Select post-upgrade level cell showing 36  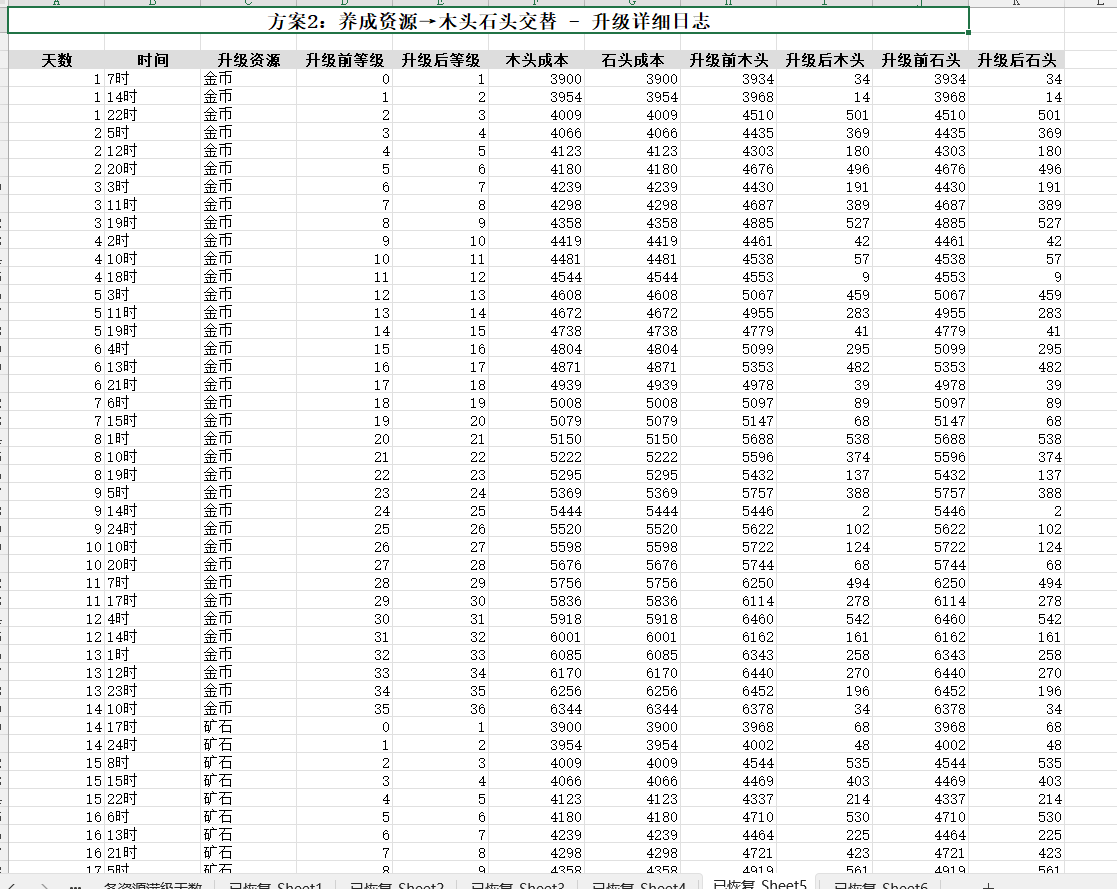click(x=440, y=709)
